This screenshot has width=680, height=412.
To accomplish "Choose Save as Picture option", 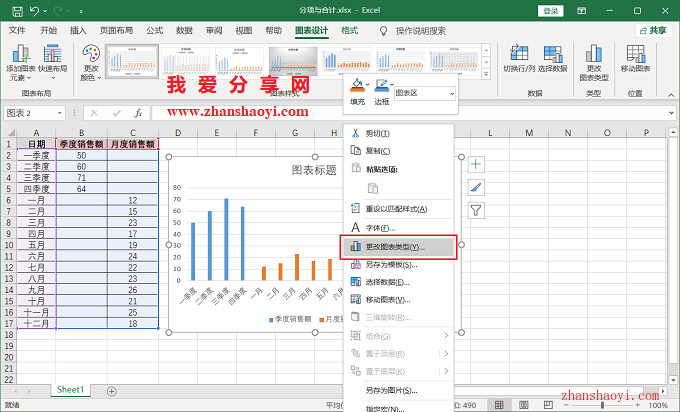I will (399, 390).
